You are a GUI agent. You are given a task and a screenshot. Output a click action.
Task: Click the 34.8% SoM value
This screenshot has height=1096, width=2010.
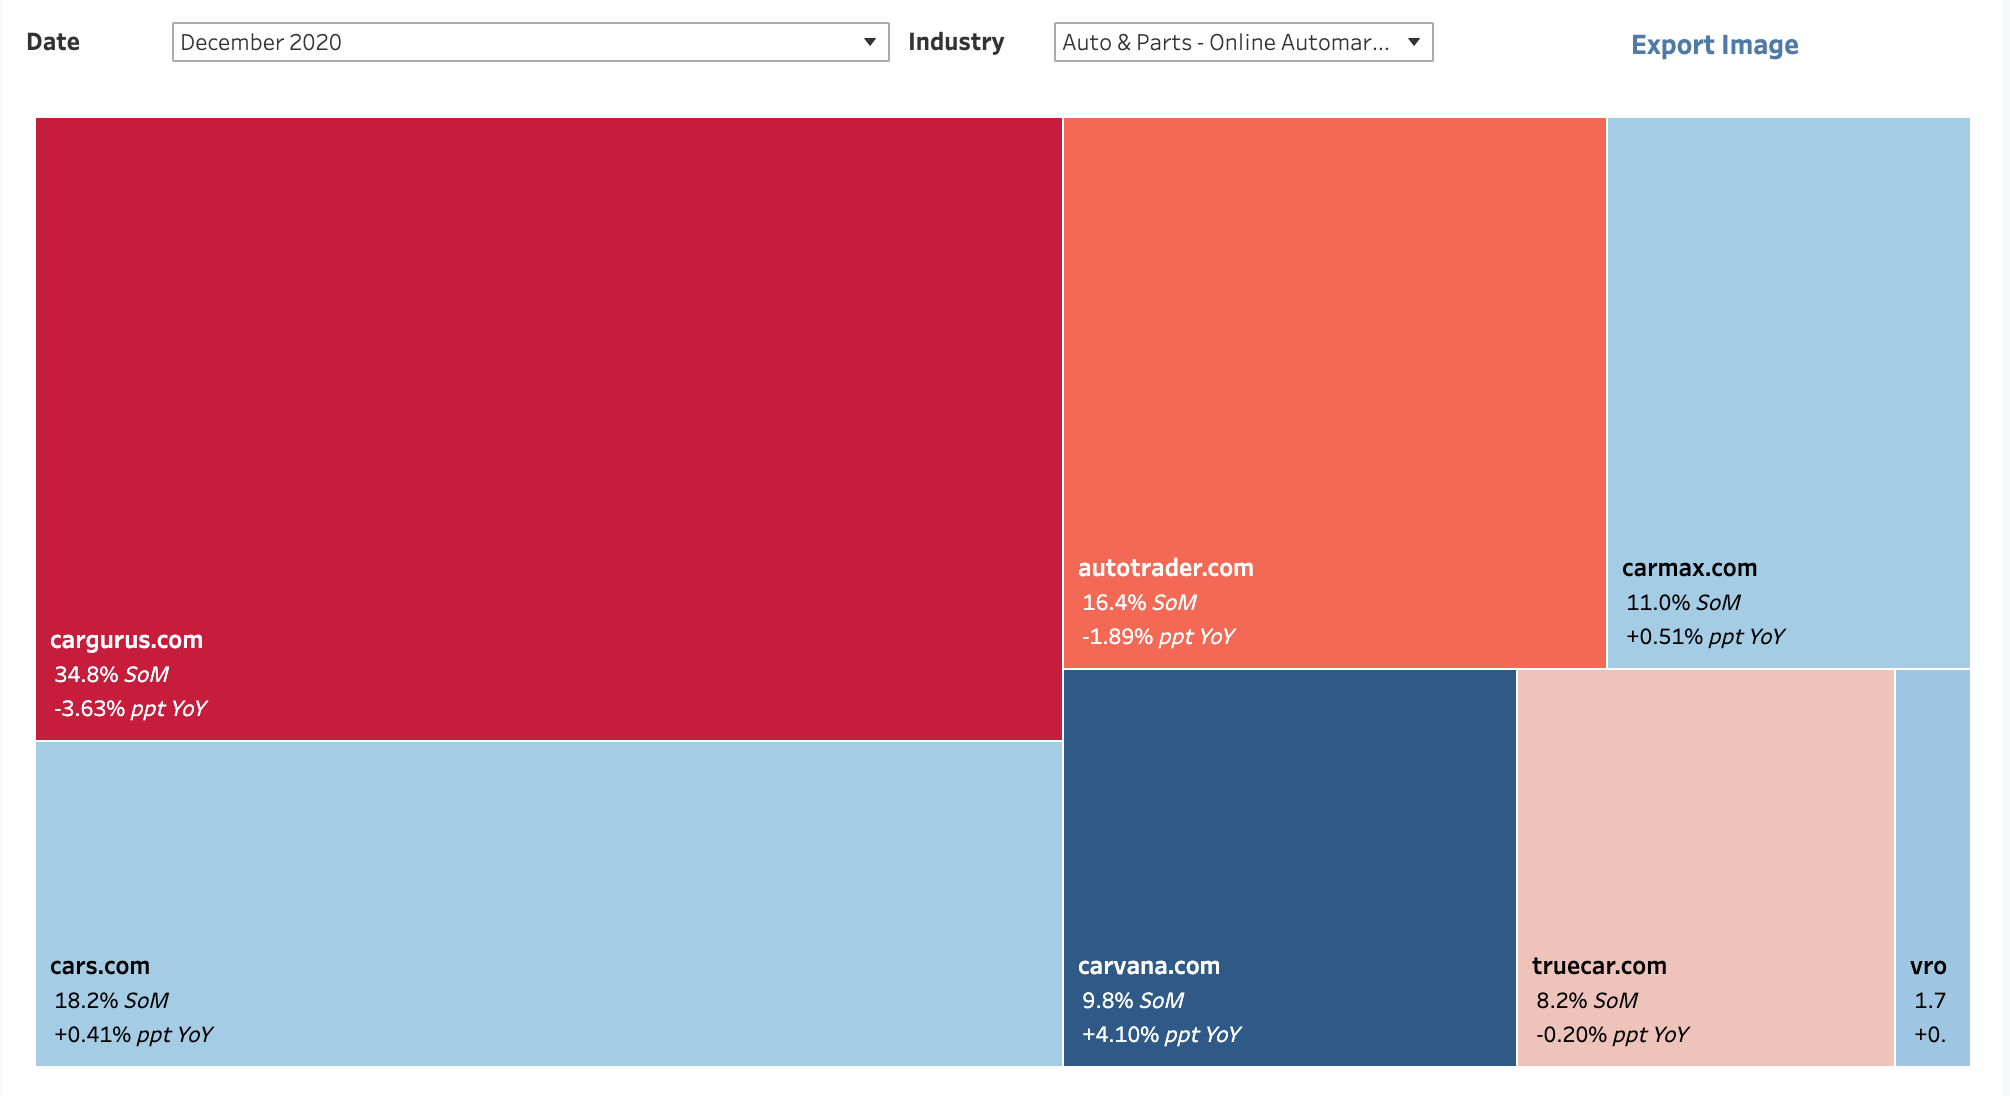click(x=111, y=675)
